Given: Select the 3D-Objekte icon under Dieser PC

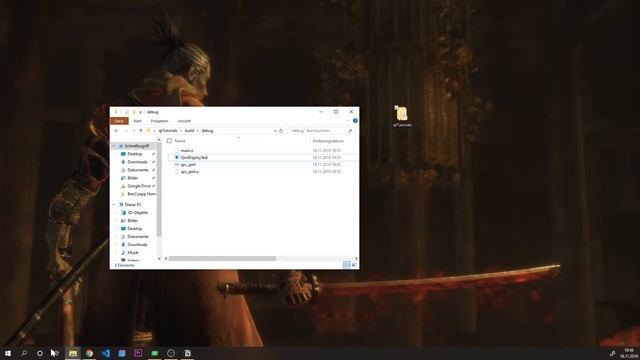Looking at the screenshot, I should pos(123,213).
